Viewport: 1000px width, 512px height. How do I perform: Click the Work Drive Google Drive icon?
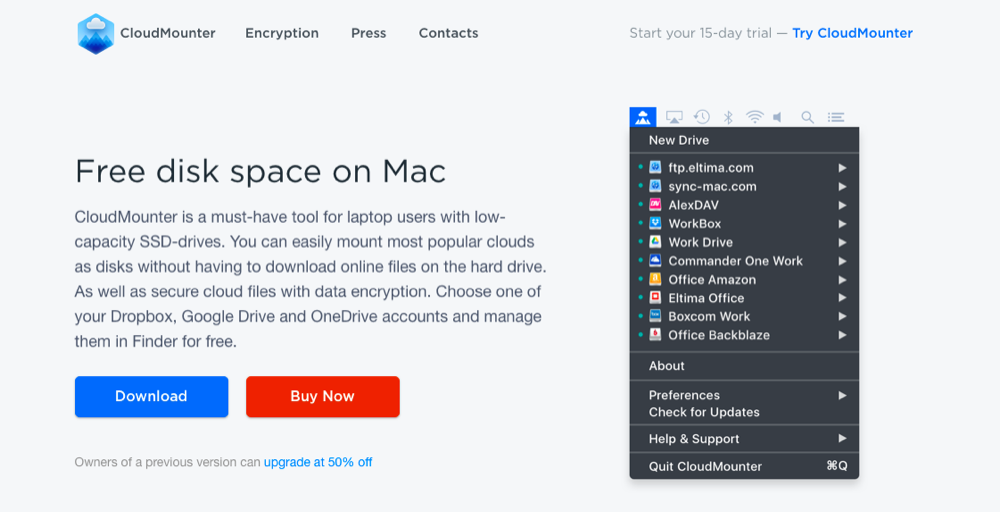(x=655, y=242)
